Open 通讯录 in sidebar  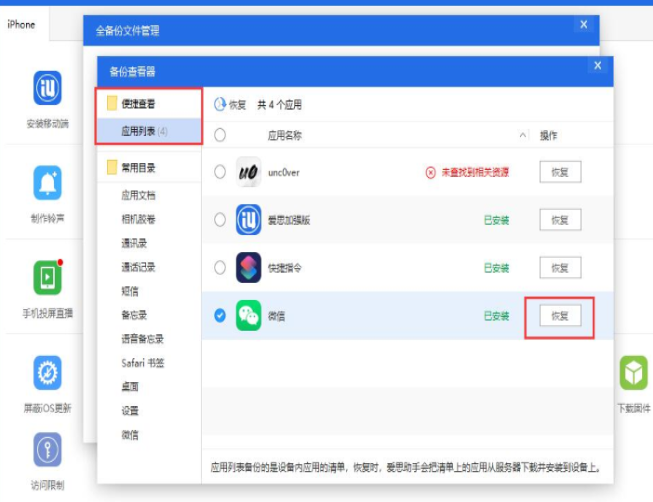tap(134, 243)
